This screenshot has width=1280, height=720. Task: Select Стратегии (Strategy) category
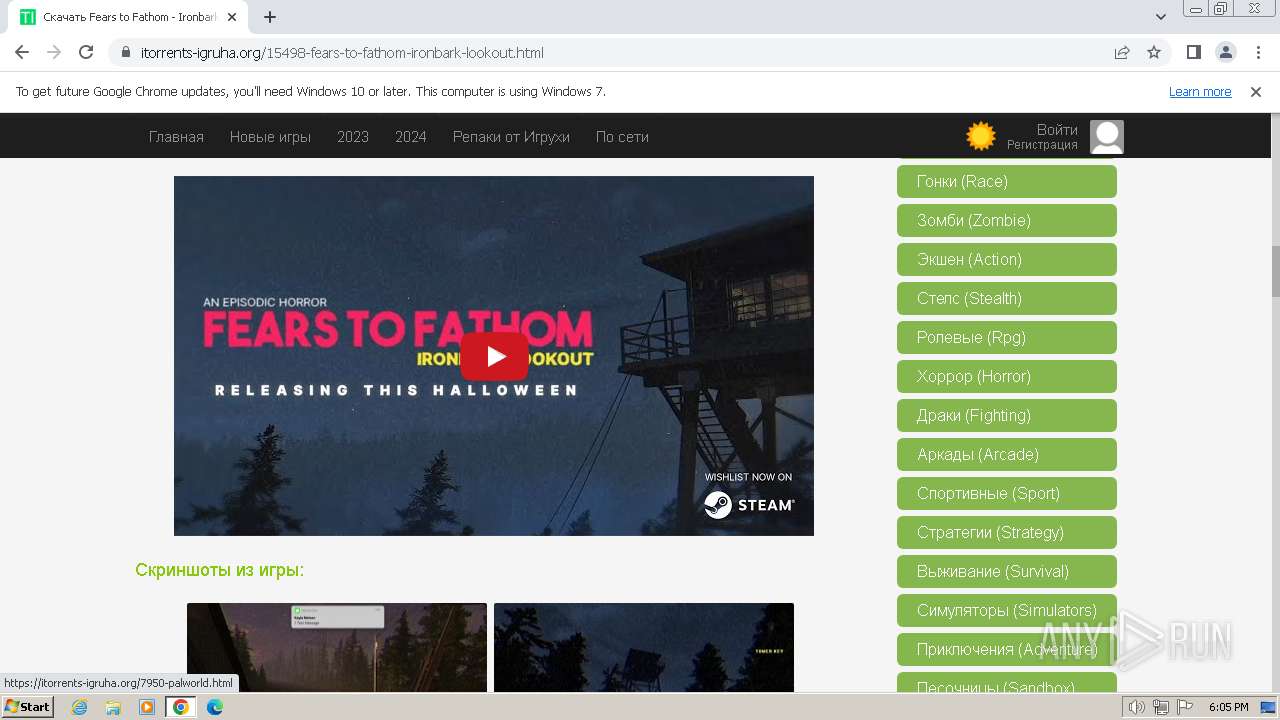point(1007,532)
